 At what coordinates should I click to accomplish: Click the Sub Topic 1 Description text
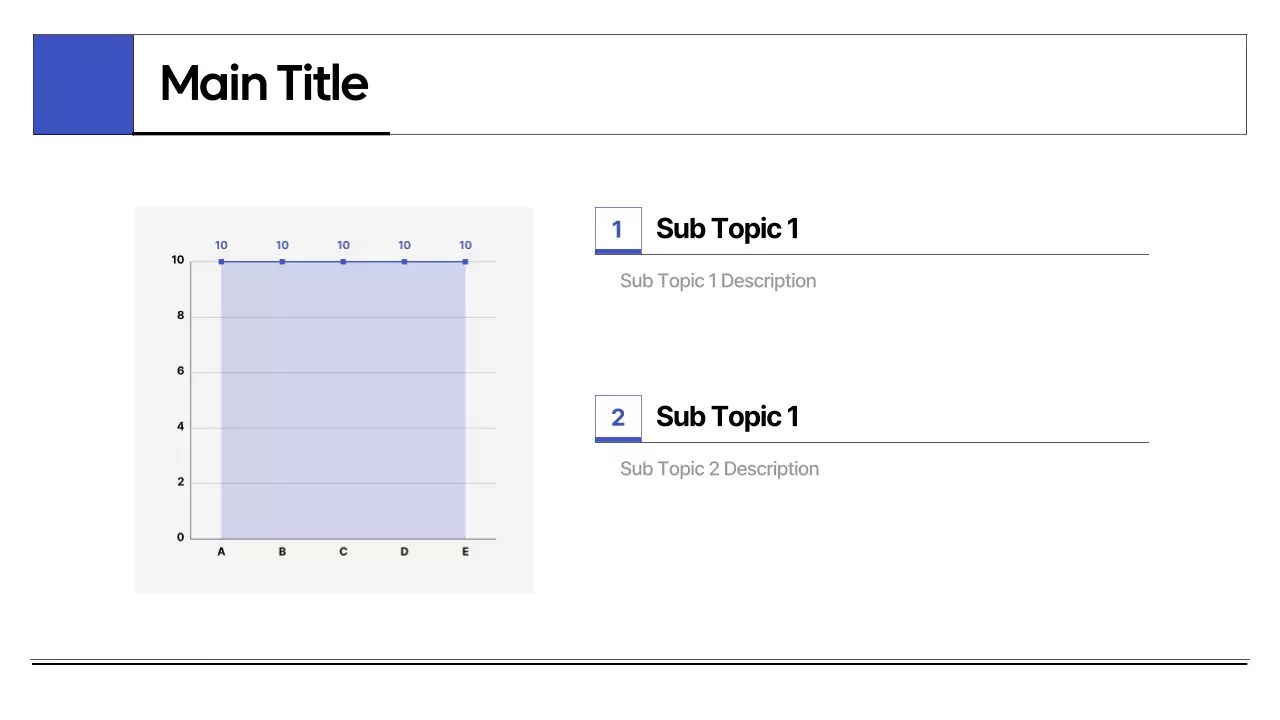(x=717, y=281)
